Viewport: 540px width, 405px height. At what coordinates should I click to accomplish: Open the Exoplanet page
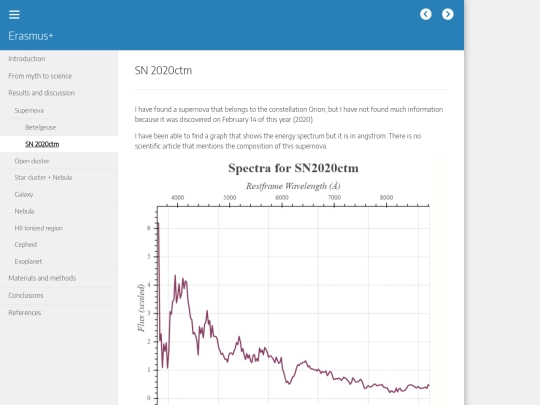point(59,261)
